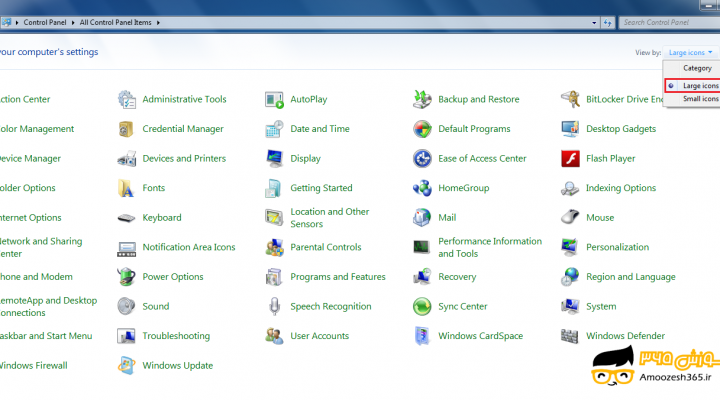Open the Keyboard icon
Viewport: 720px width, 400px height.
[x=126, y=218]
